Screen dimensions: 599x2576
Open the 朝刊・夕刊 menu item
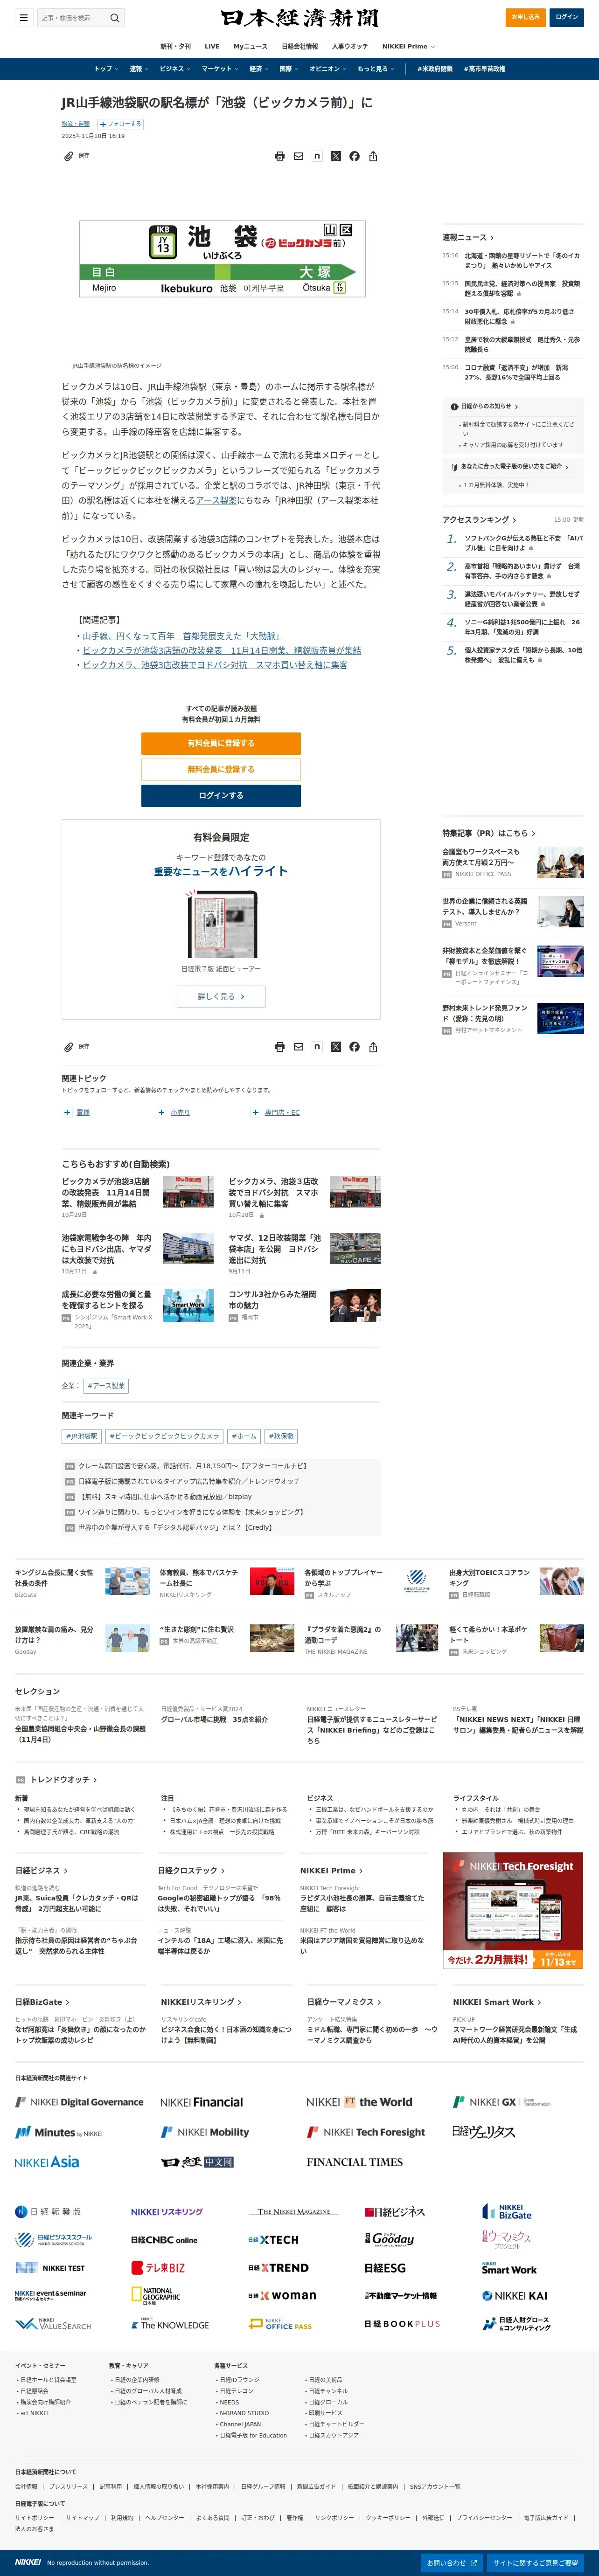point(175,46)
